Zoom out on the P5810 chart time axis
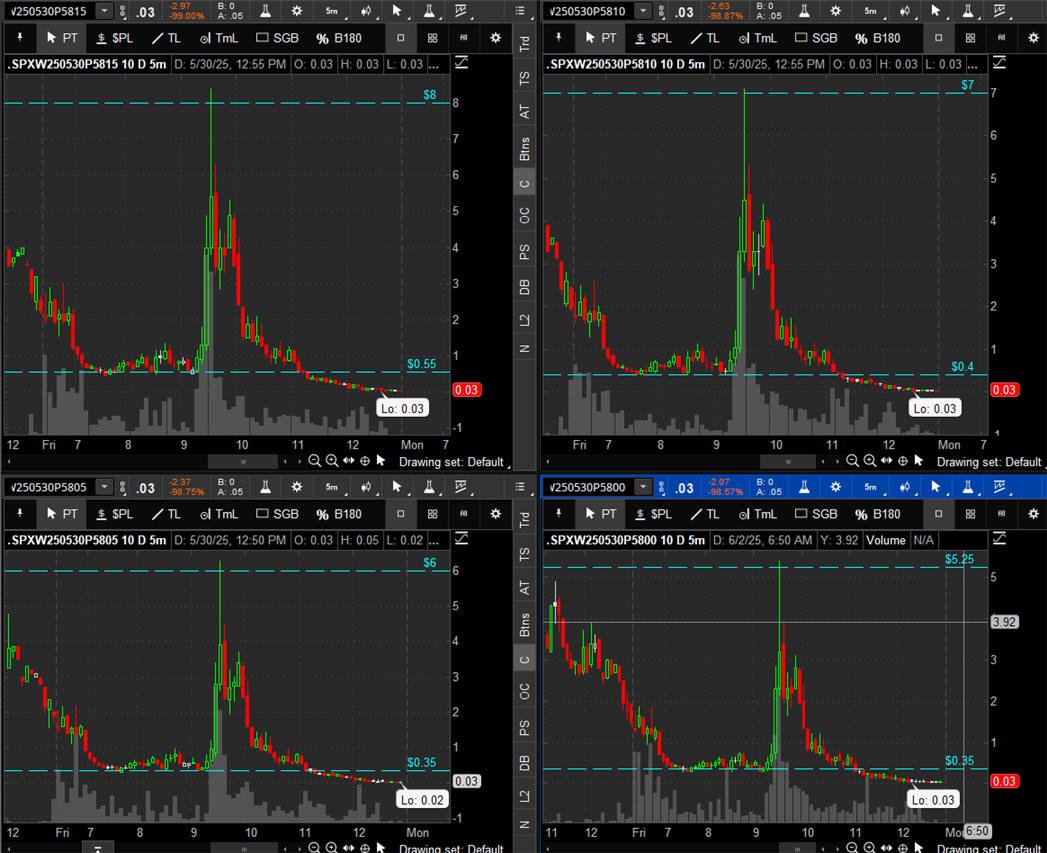 tap(853, 461)
